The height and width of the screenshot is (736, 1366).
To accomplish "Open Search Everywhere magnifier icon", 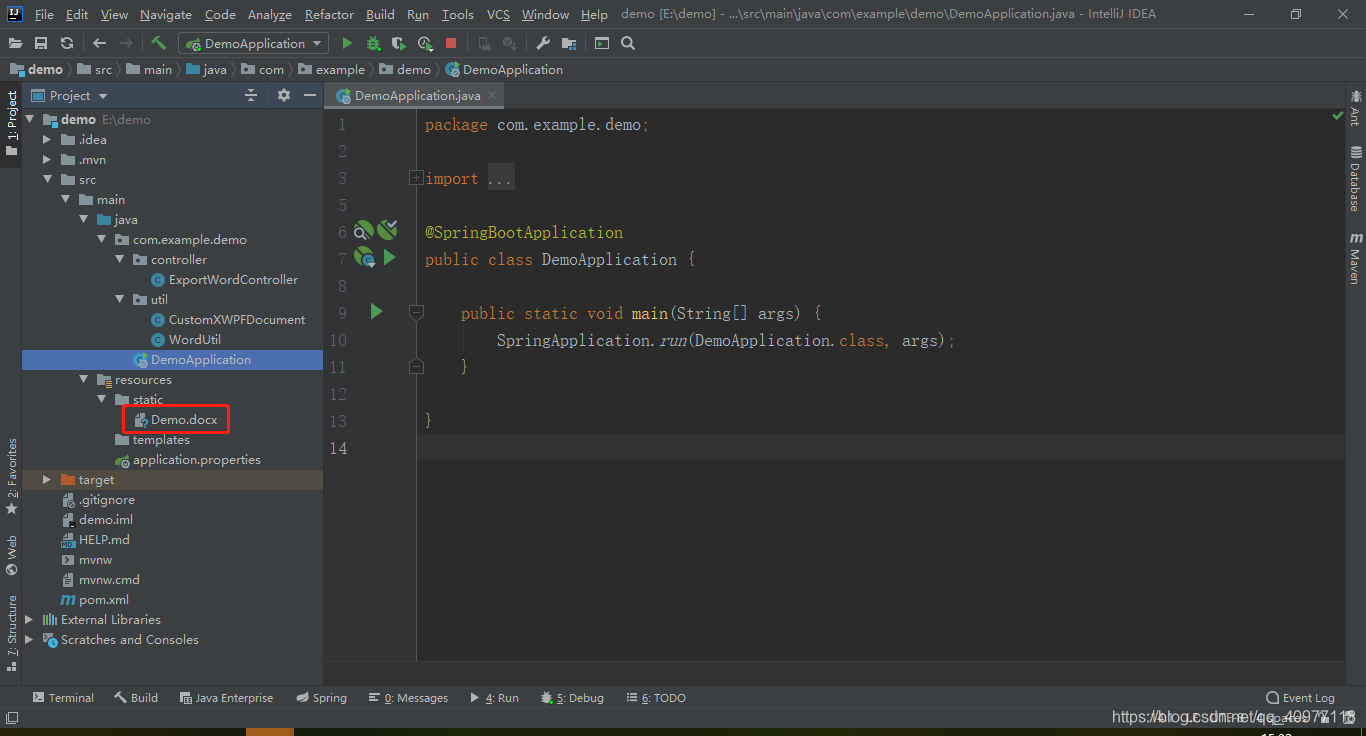I will click(628, 43).
